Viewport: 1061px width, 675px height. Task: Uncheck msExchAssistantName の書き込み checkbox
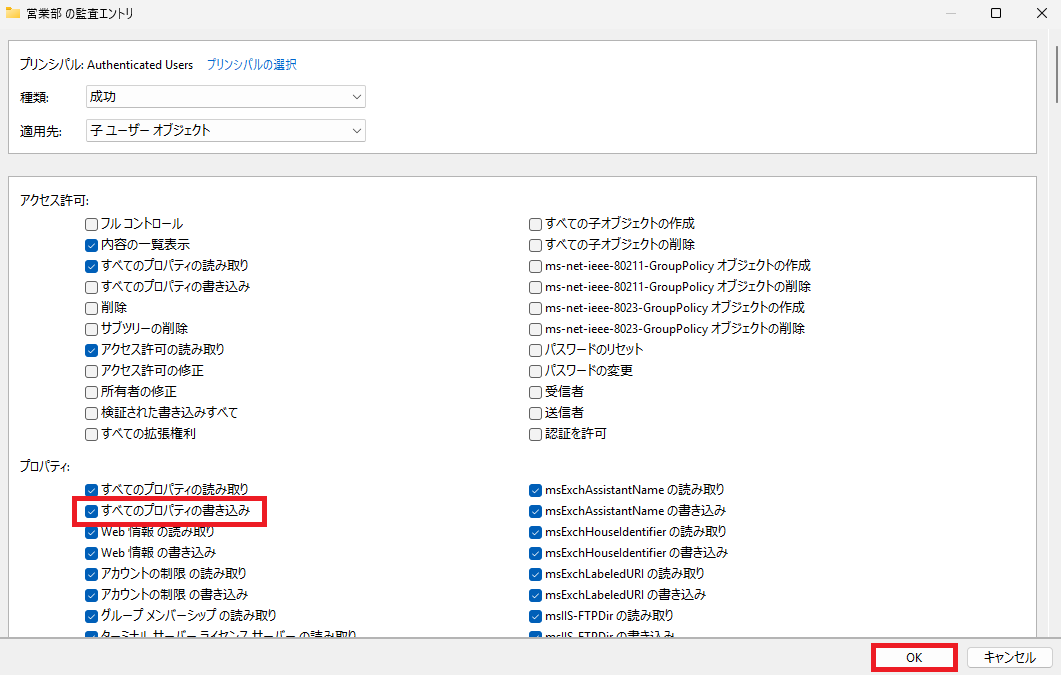pos(535,511)
